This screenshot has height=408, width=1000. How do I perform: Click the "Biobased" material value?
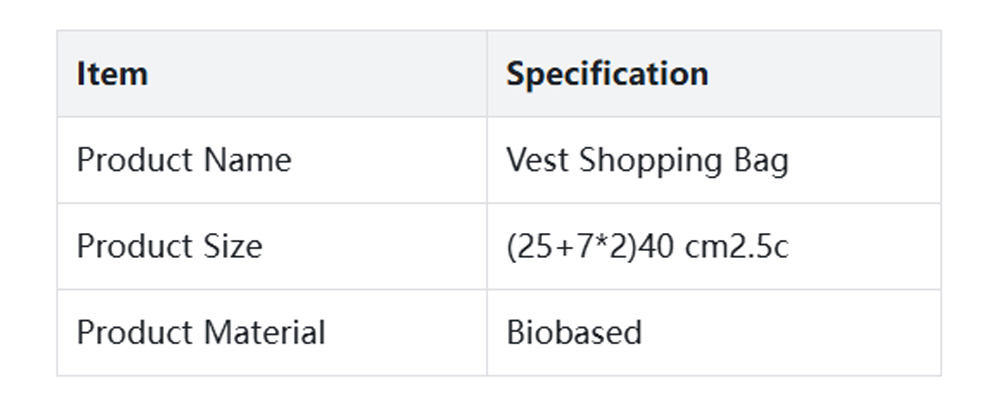tap(574, 332)
